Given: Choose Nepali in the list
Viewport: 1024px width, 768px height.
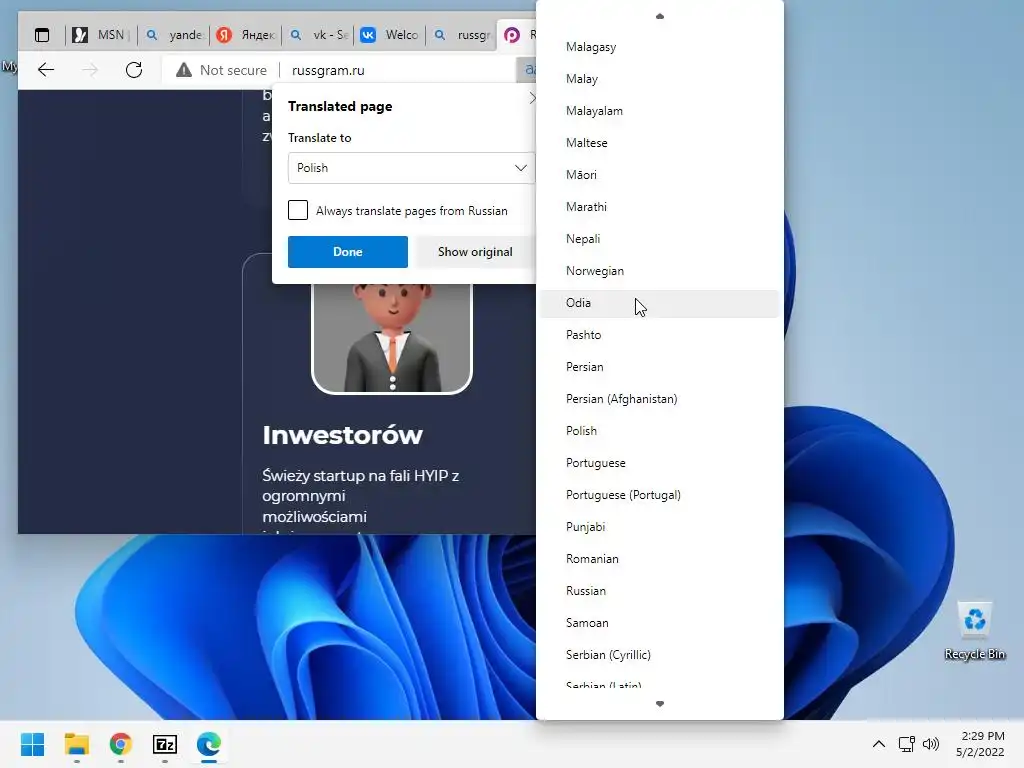Looking at the screenshot, I should pos(660,239).
